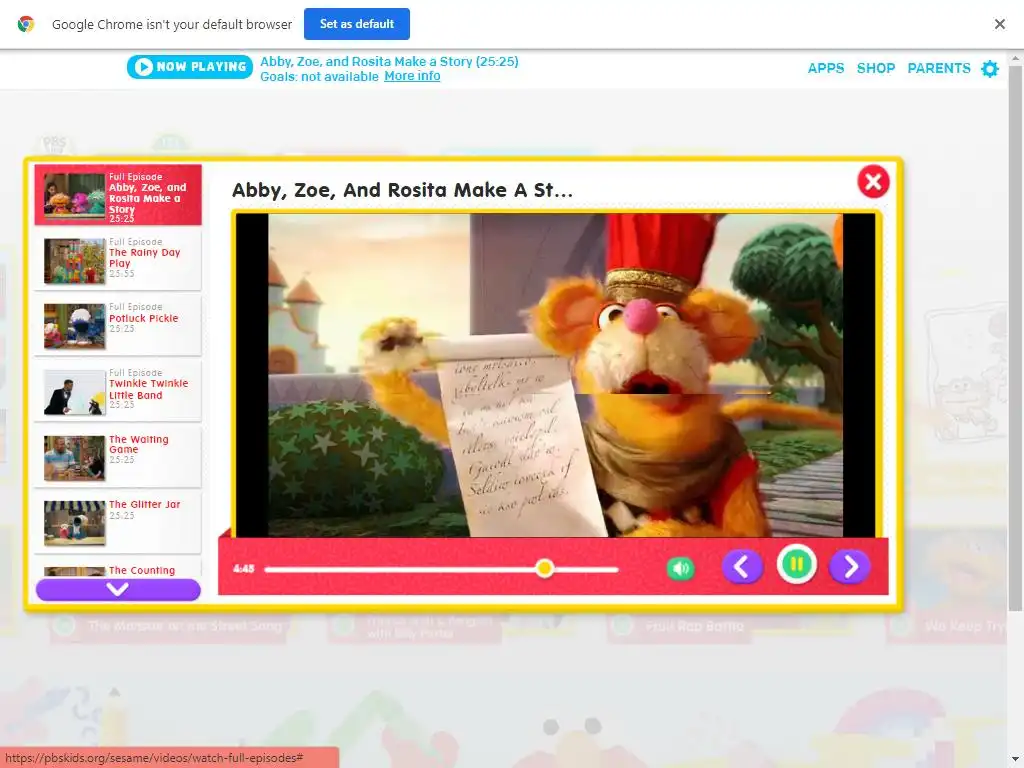Click the now playing episode title link
This screenshot has height=768, width=1024.
point(389,61)
